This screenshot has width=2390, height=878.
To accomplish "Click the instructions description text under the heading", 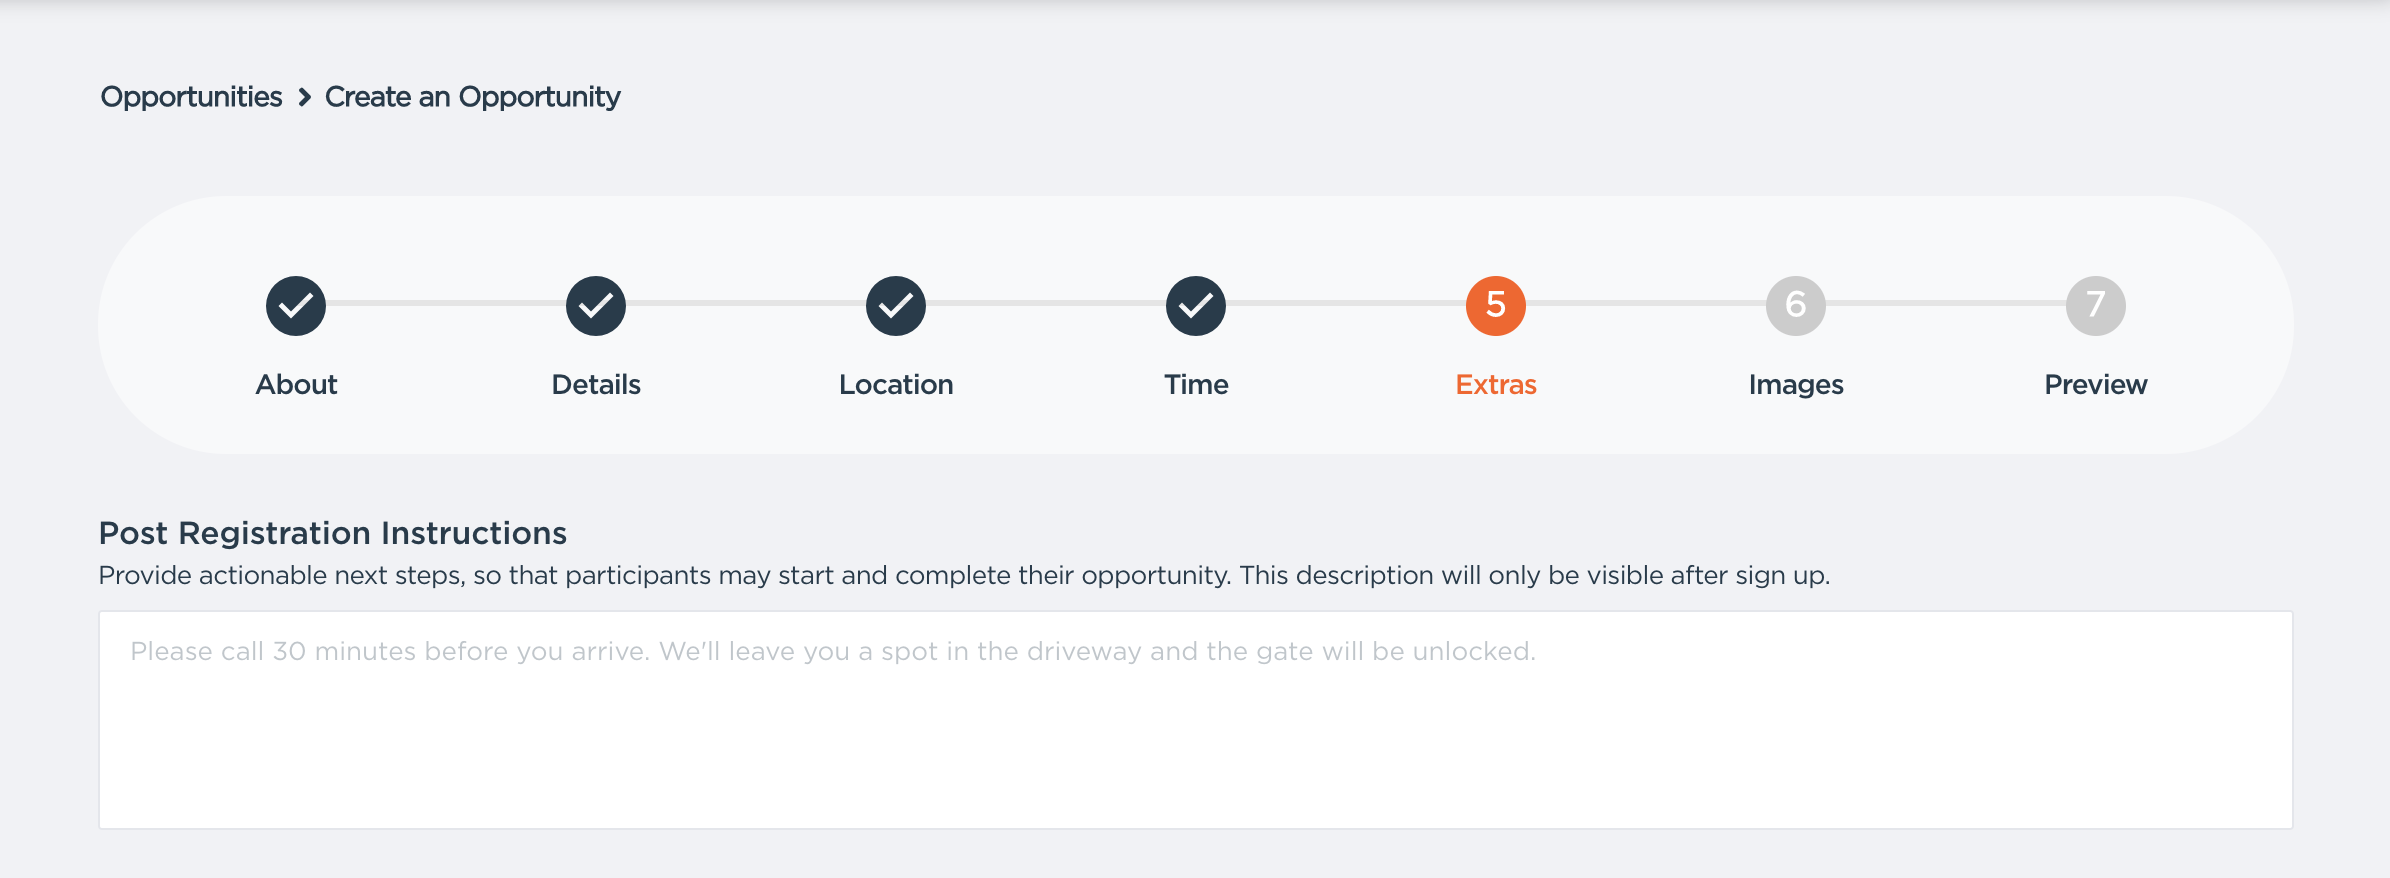I will (x=964, y=576).
